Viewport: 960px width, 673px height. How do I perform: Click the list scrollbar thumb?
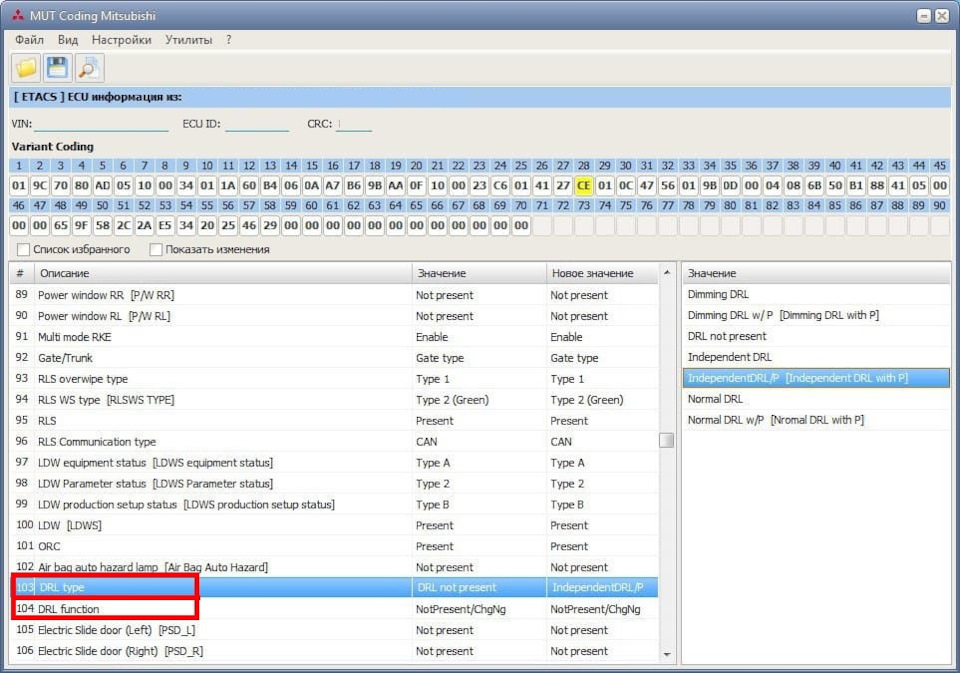coord(667,440)
